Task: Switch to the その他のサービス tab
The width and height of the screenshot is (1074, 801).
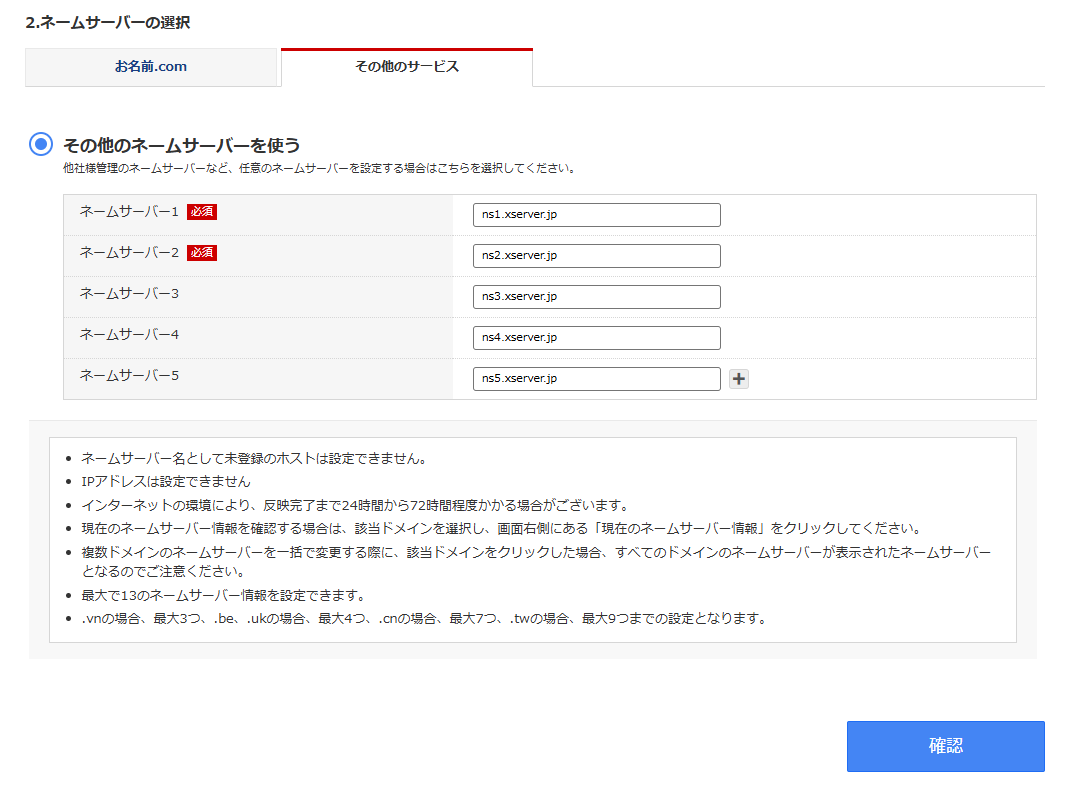Action: pos(407,67)
